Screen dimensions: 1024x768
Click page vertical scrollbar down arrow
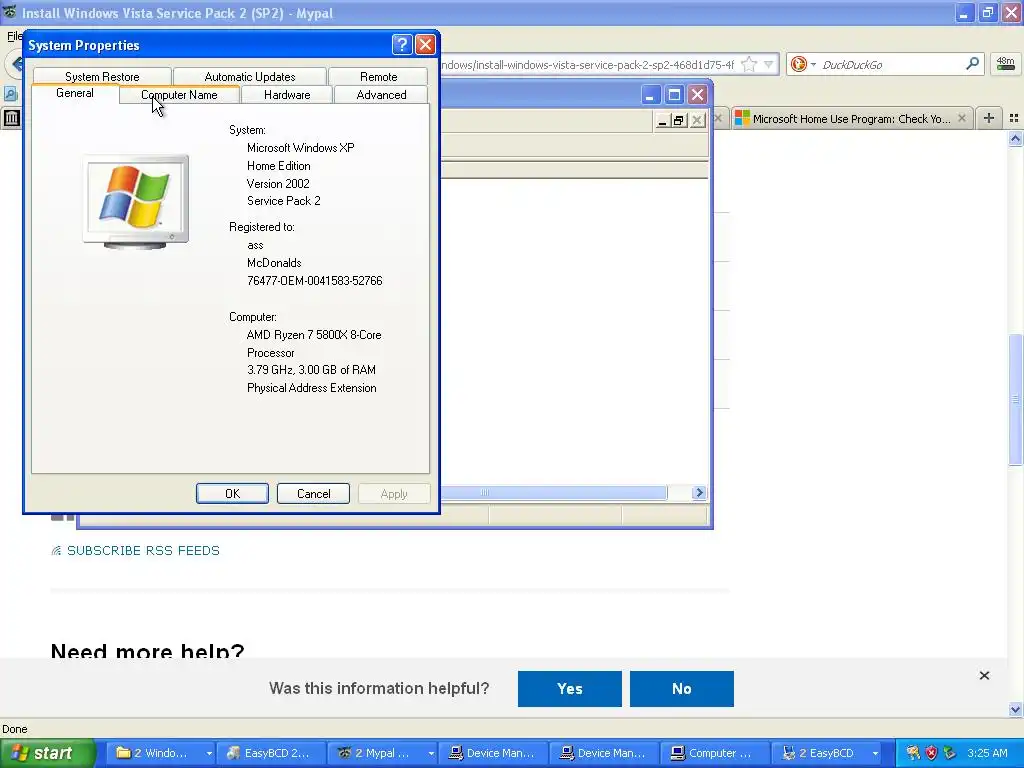coord(1016,709)
